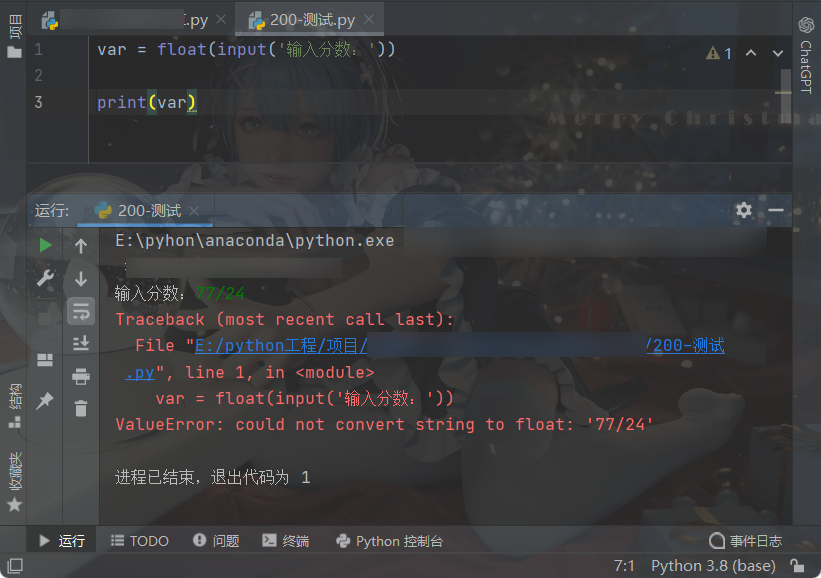The image size is (821, 578).
Task: Go to previous highlighted error chevron
Action: pyautogui.click(x=751, y=53)
